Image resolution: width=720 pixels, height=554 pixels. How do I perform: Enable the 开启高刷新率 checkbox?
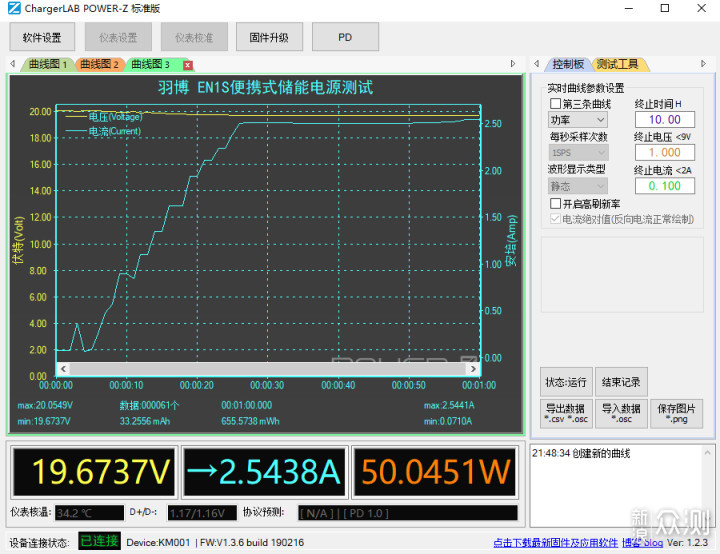coord(556,203)
